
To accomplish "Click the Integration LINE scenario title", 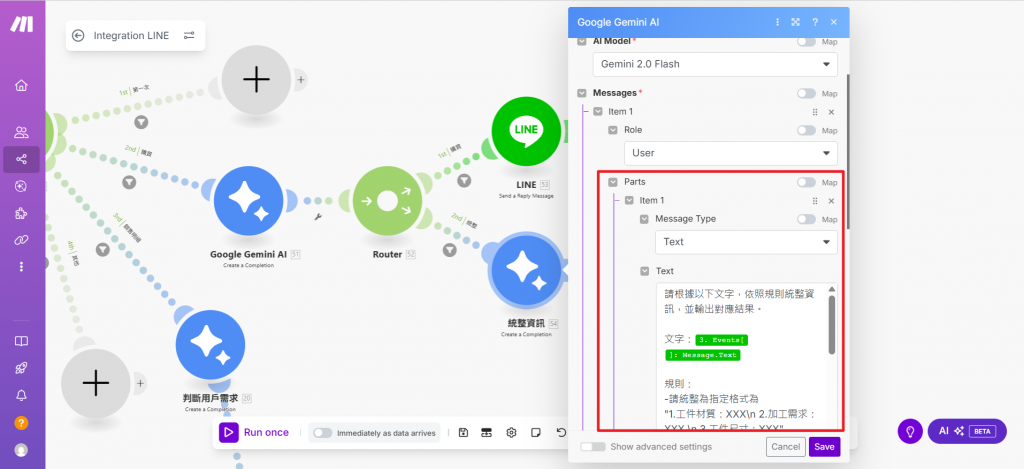I will (131, 35).
